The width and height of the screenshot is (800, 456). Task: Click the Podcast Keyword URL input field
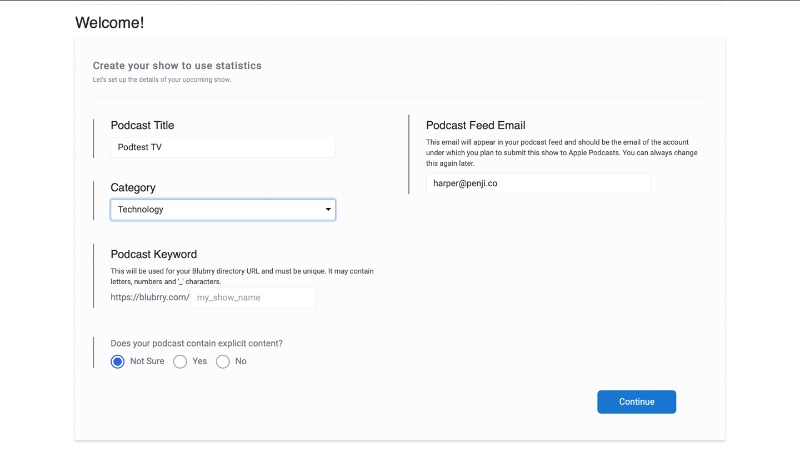[x=253, y=297]
